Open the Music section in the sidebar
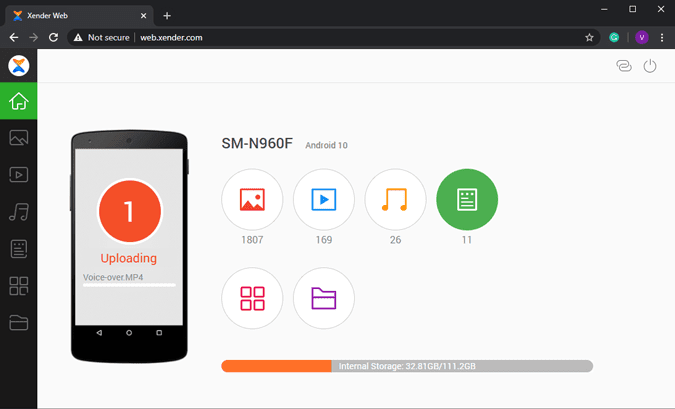 coord(19,212)
